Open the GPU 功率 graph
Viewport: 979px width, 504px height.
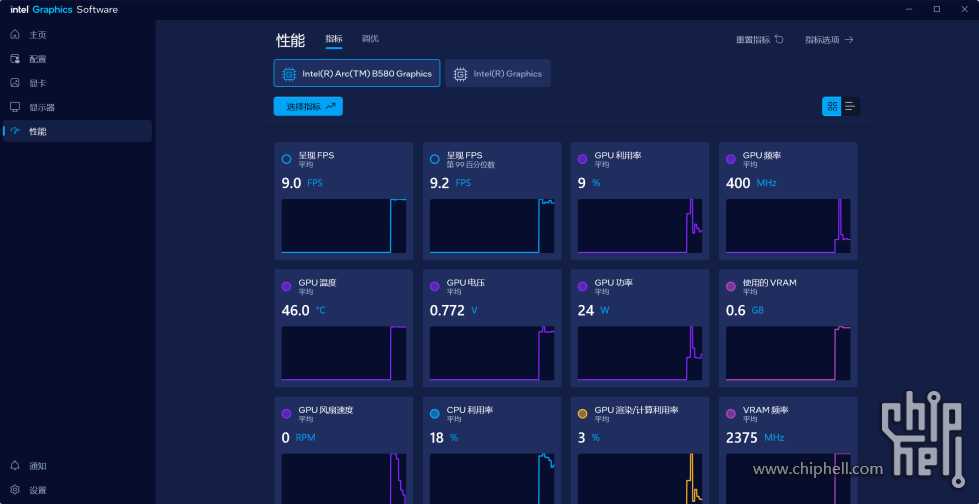[x=640, y=353]
